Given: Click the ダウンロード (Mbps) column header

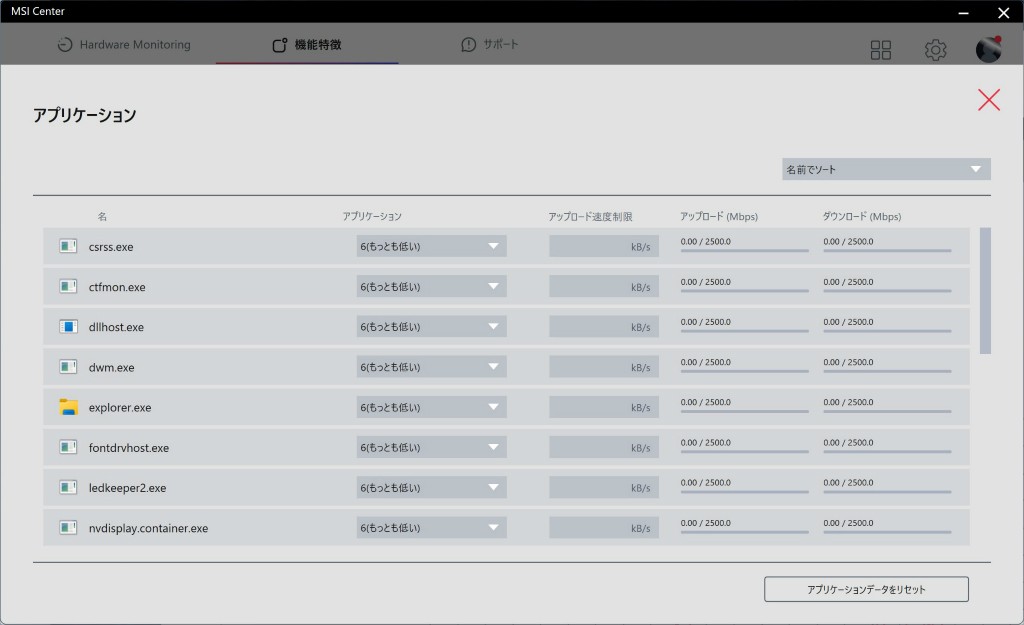Looking at the screenshot, I should coord(861,216).
